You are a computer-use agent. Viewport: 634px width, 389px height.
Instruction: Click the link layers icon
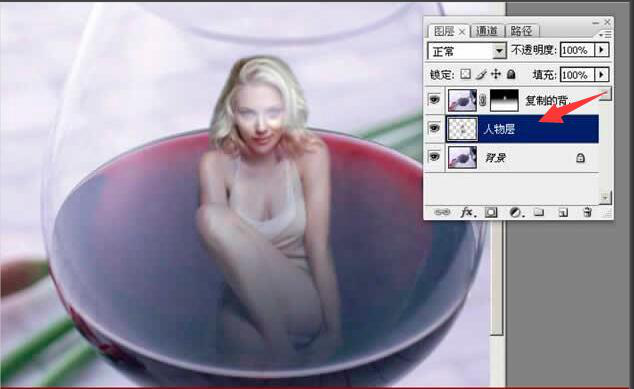click(x=442, y=212)
